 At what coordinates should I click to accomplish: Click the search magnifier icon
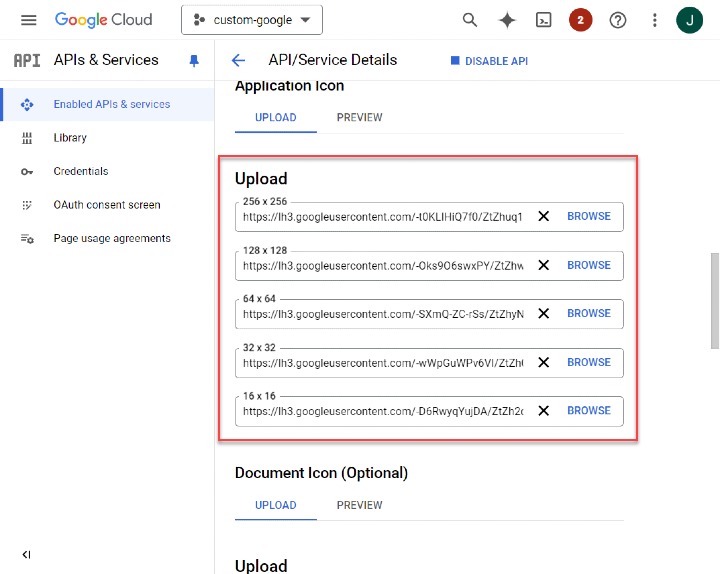click(469, 20)
